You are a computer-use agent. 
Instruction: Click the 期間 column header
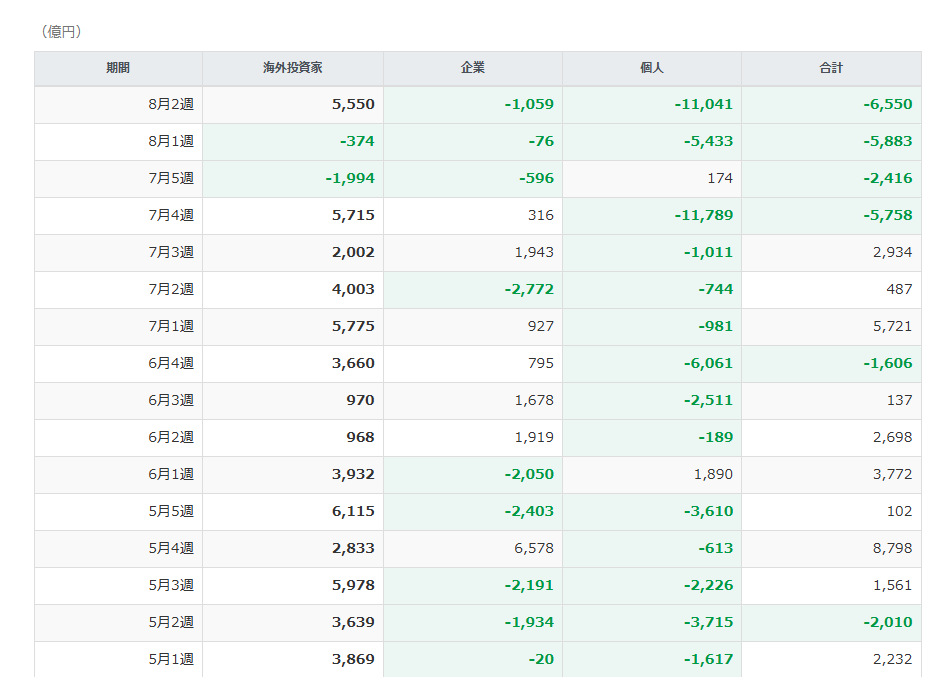tap(118, 68)
